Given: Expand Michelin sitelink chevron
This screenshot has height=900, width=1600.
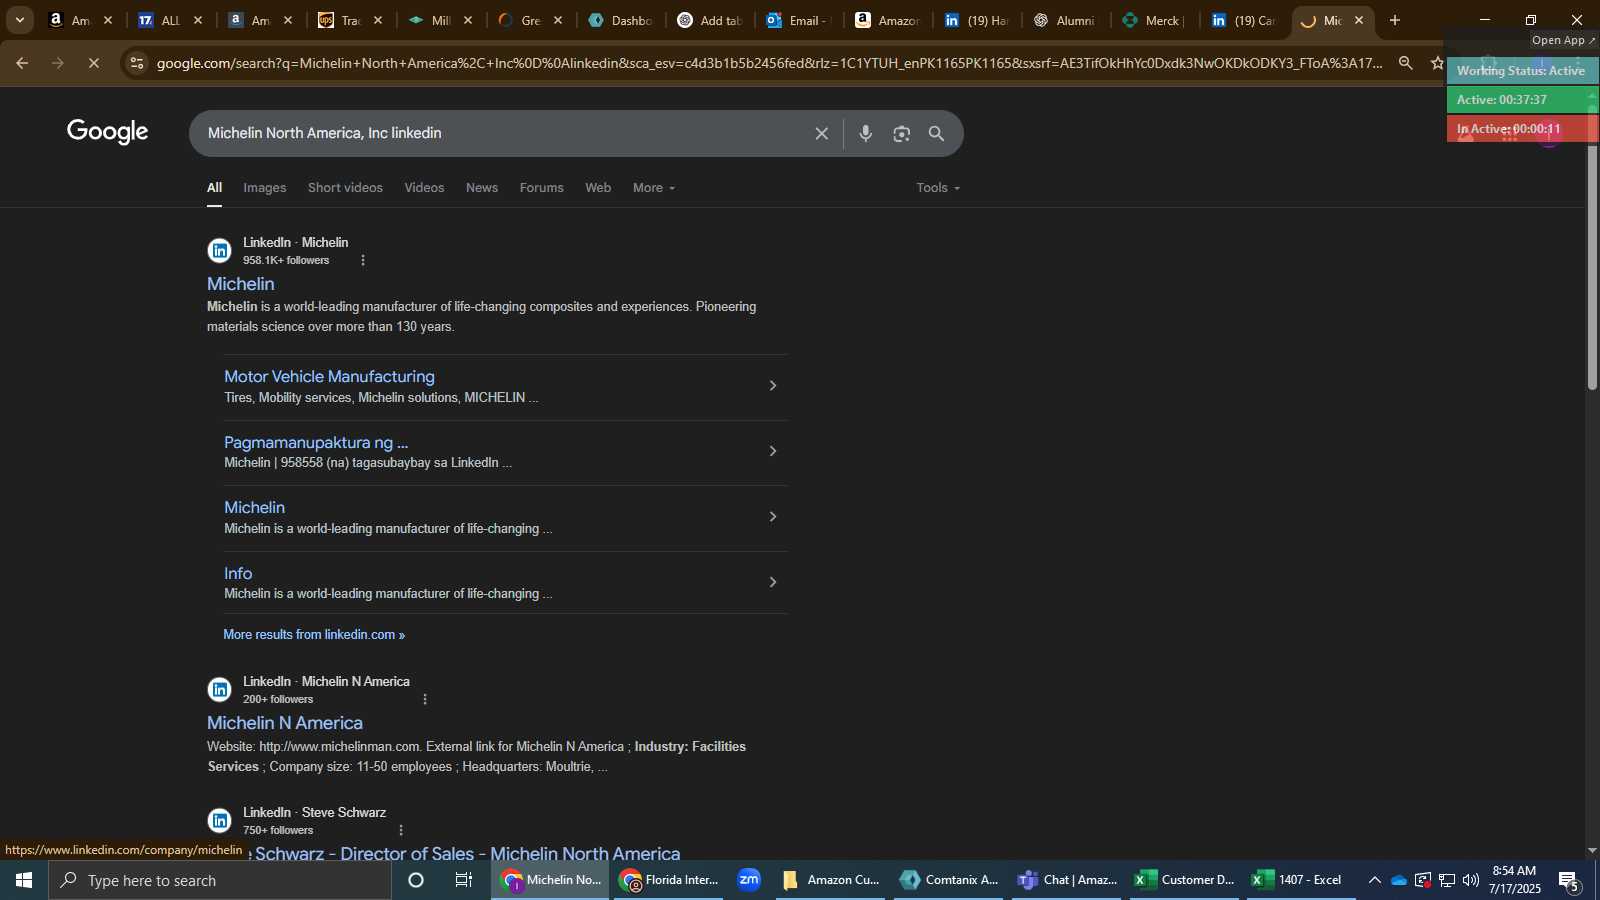Looking at the screenshot, I should point(772,517).
